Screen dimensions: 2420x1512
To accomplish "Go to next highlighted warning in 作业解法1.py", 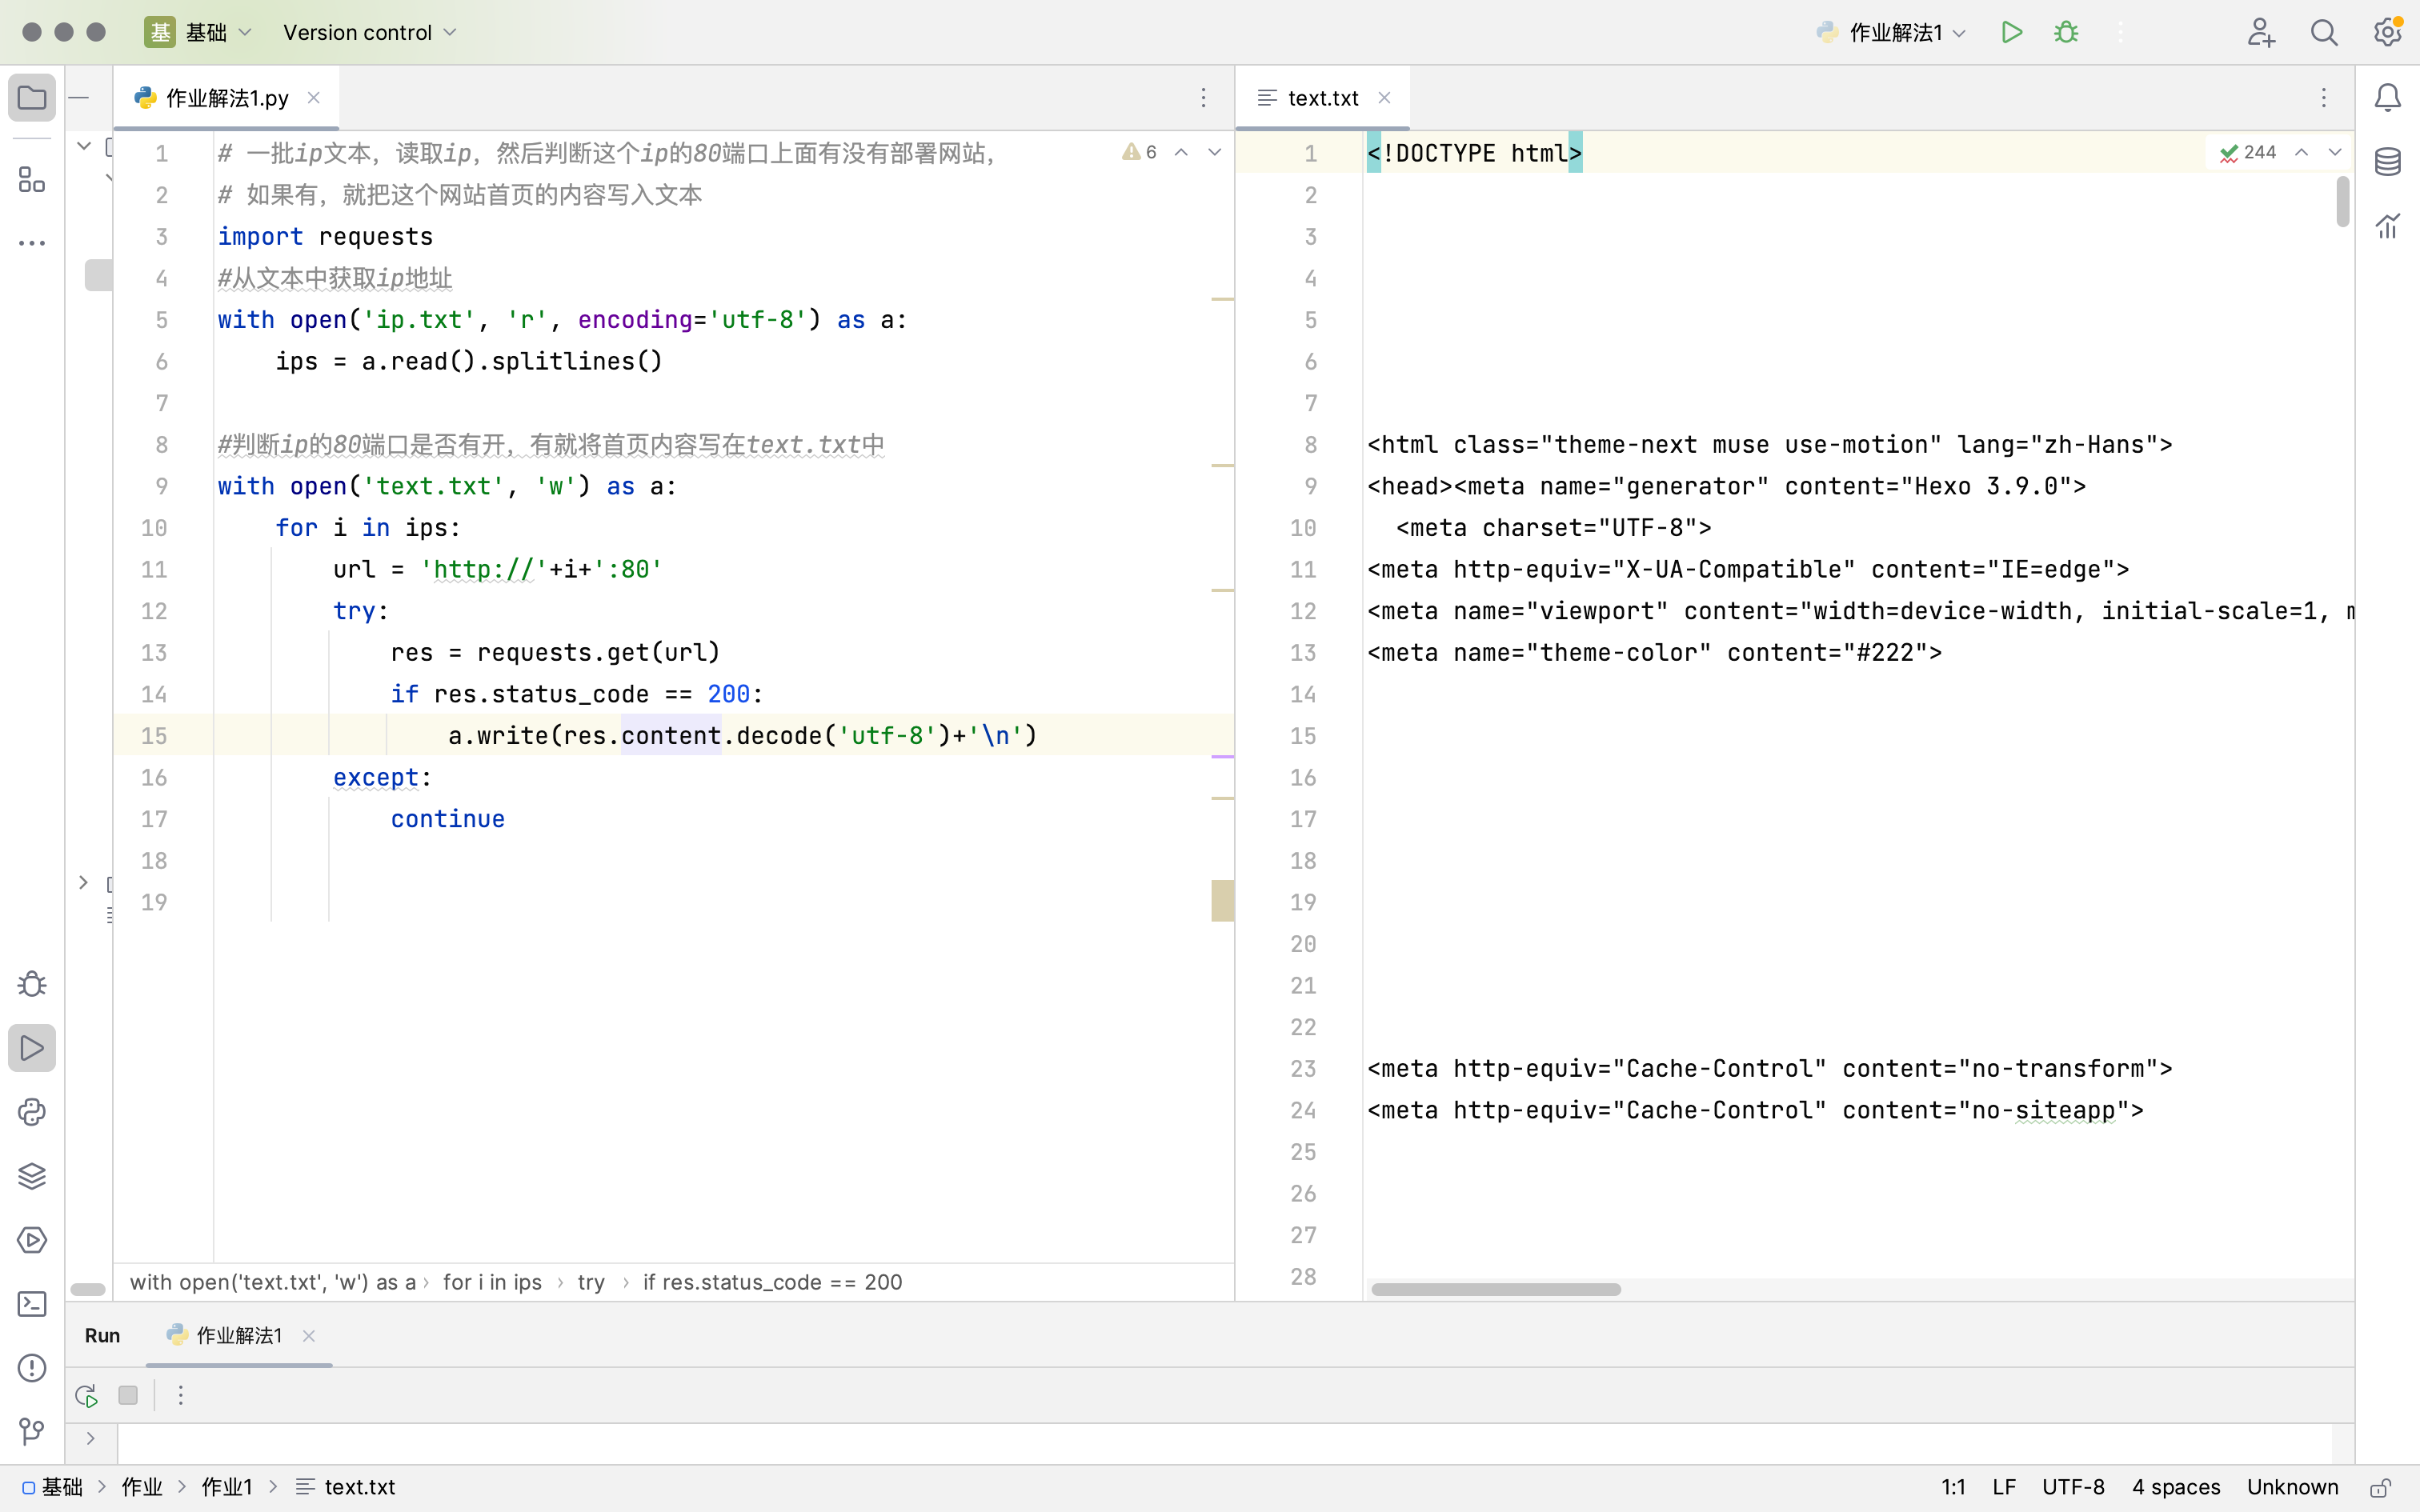I will (x=1215, y=152).
